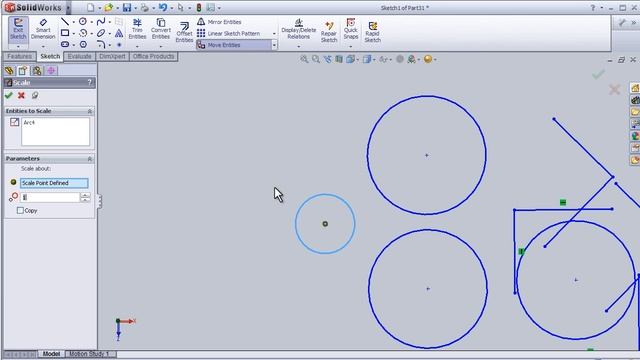
Task: Cancel Scale with red X
Action: tap(22, 96)
